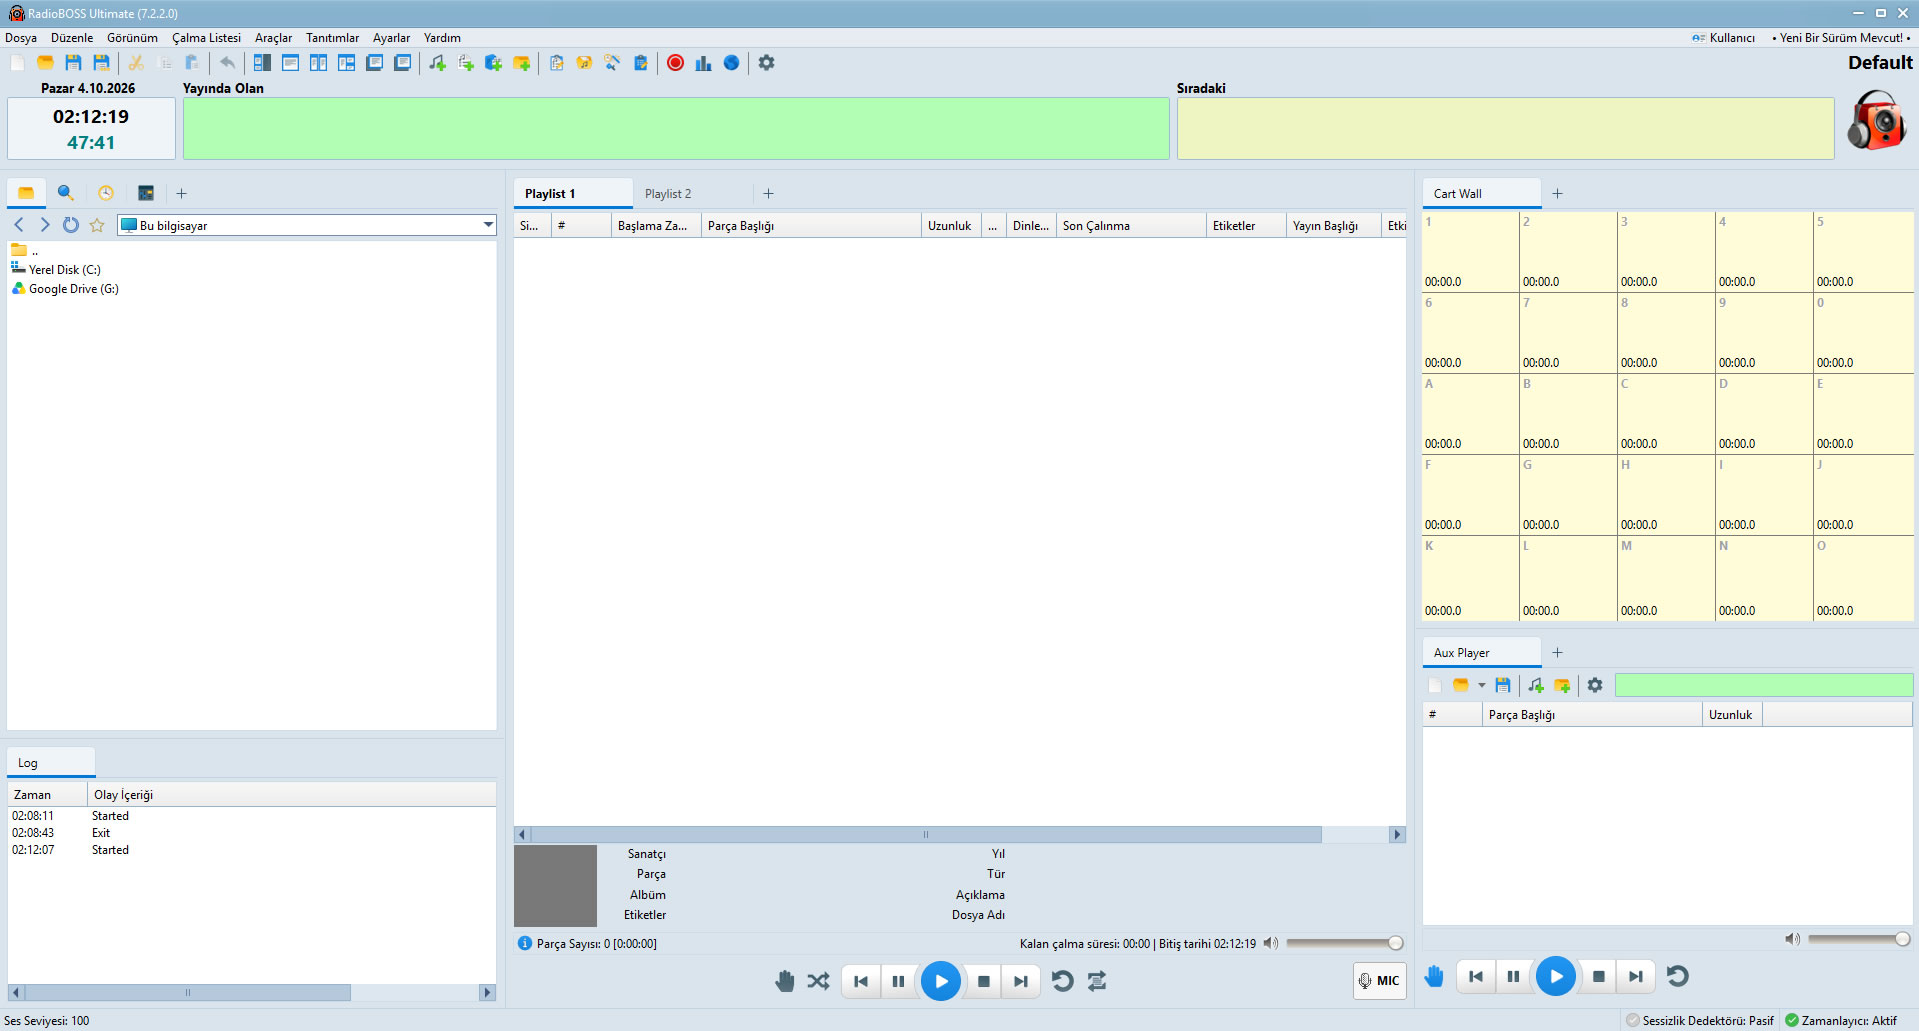Screen dimensions: 1919x1031
Task: Expand the Bu bilgisayar path dropdown
Action: (488, 225)
